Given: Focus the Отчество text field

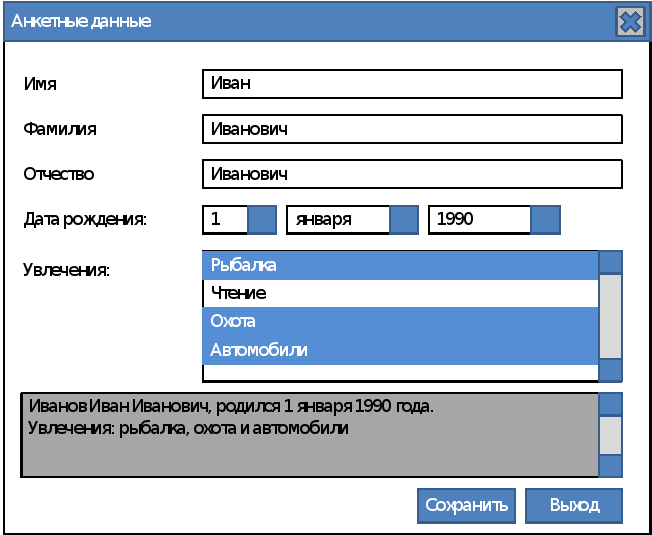Looking at the screenshot, I should point(412,174).
